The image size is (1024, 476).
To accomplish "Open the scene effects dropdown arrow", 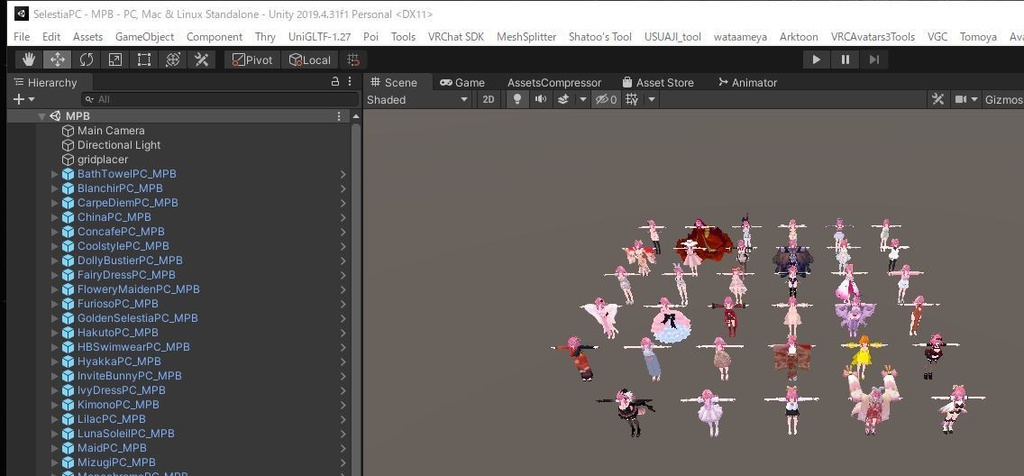I will [x=583, y=99].
